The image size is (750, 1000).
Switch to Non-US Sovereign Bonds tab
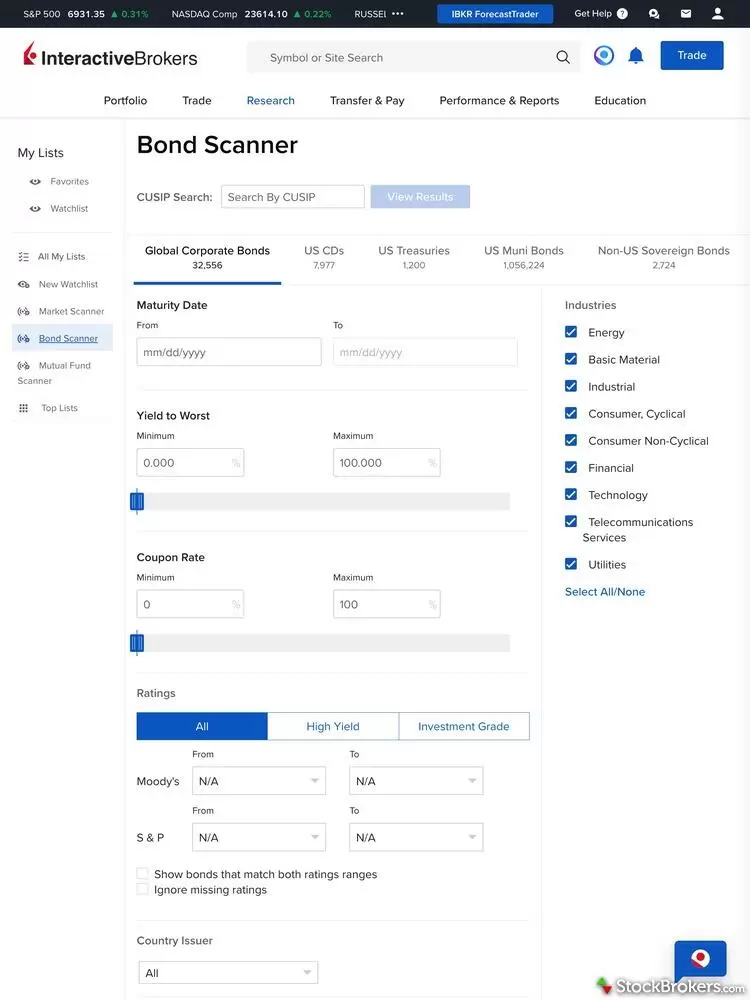pos(663,257)
